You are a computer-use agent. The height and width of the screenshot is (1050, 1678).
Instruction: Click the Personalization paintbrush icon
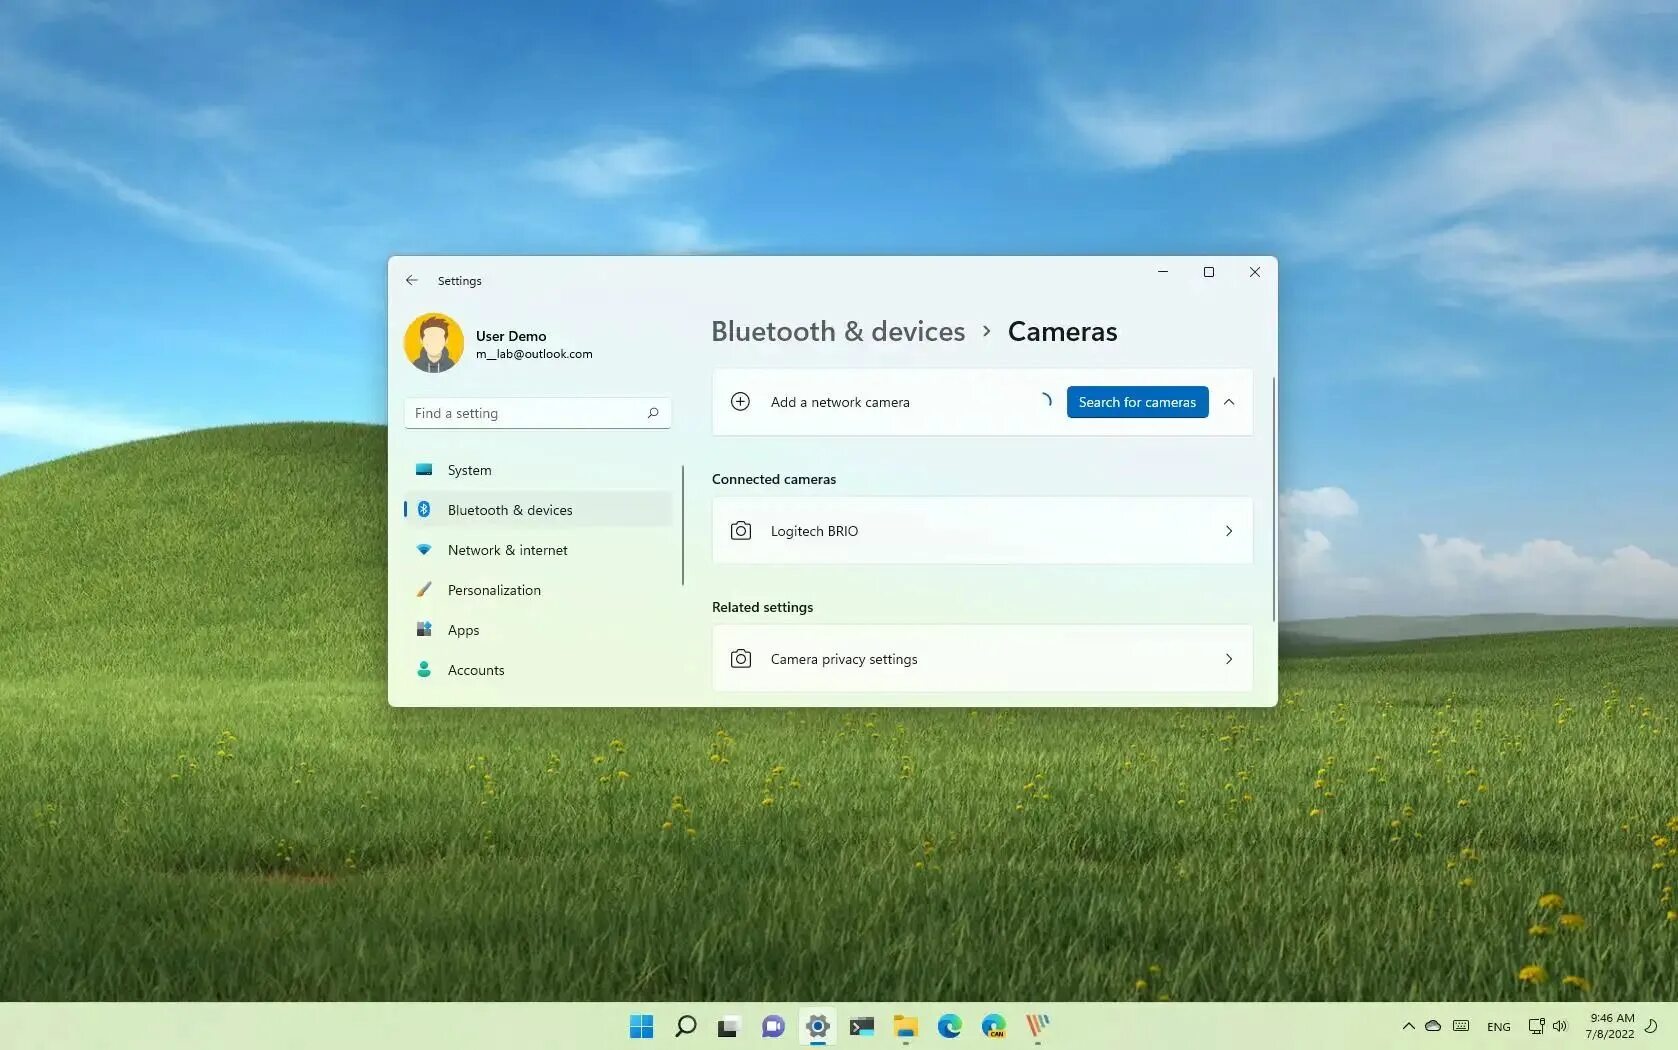click(x=424, y=590)
